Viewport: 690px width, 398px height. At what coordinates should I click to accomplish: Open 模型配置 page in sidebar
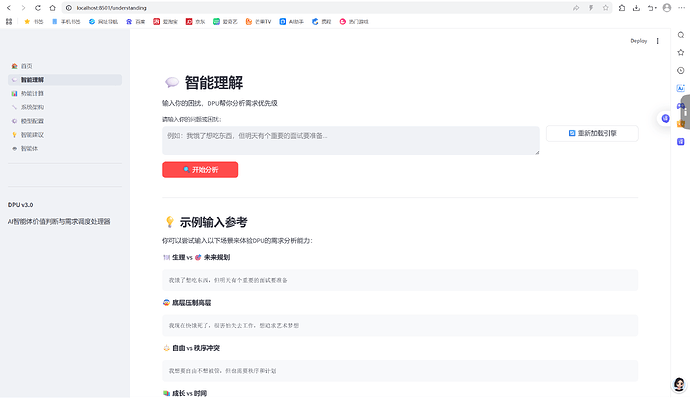point(65,121)
